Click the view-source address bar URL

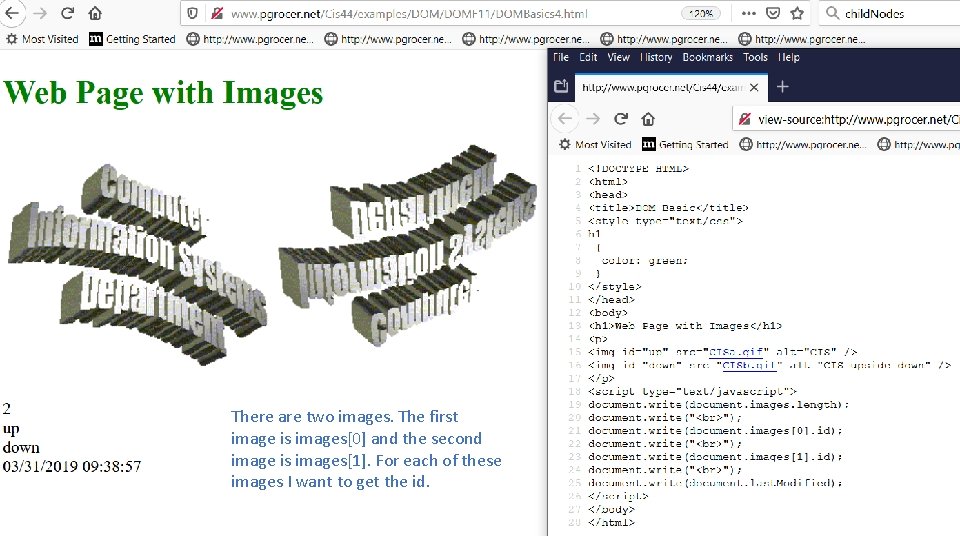click(858, 119)
